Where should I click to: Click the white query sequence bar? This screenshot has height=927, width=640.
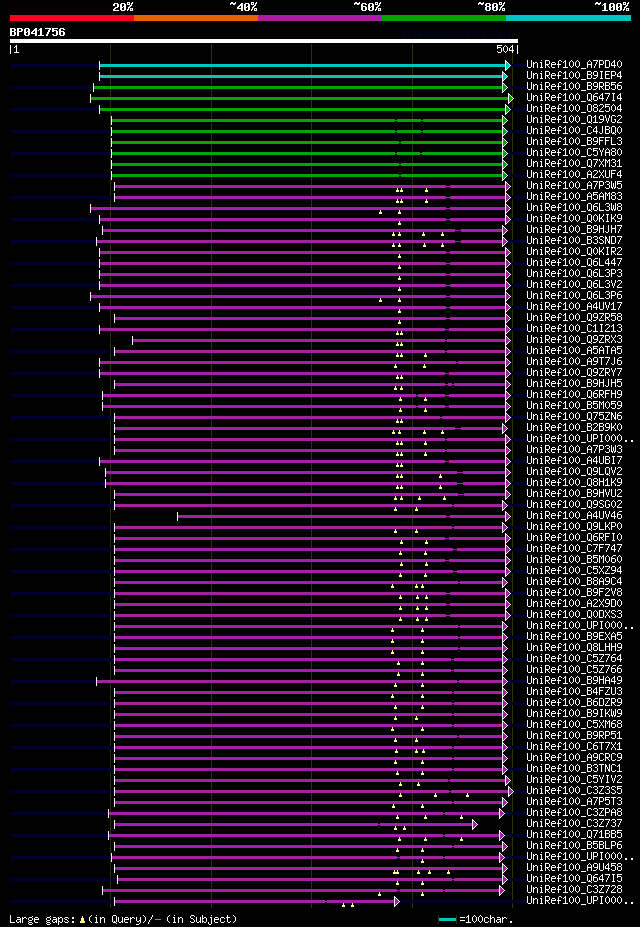264,41
